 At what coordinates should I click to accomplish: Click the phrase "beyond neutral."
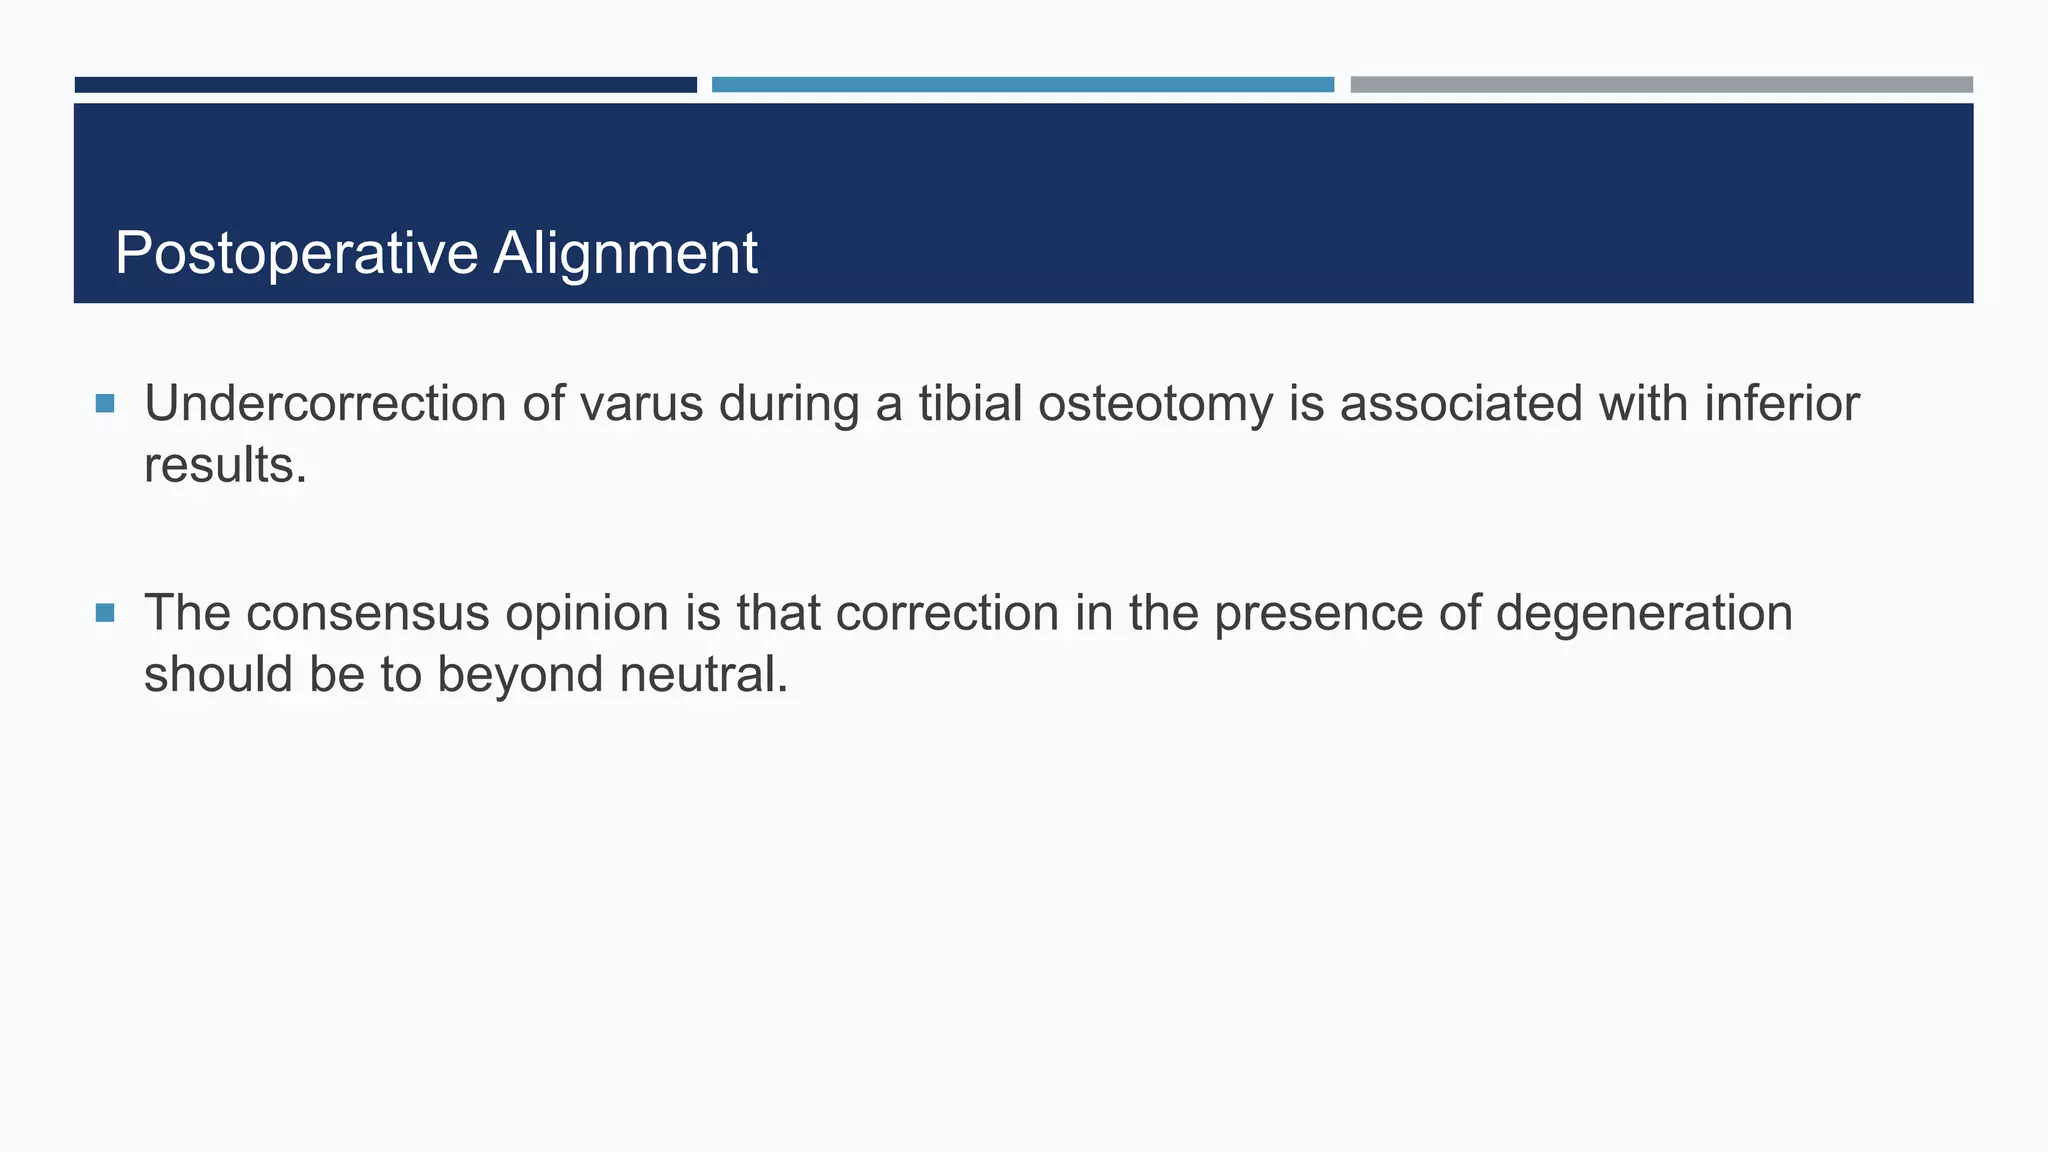tap(612, 674)
